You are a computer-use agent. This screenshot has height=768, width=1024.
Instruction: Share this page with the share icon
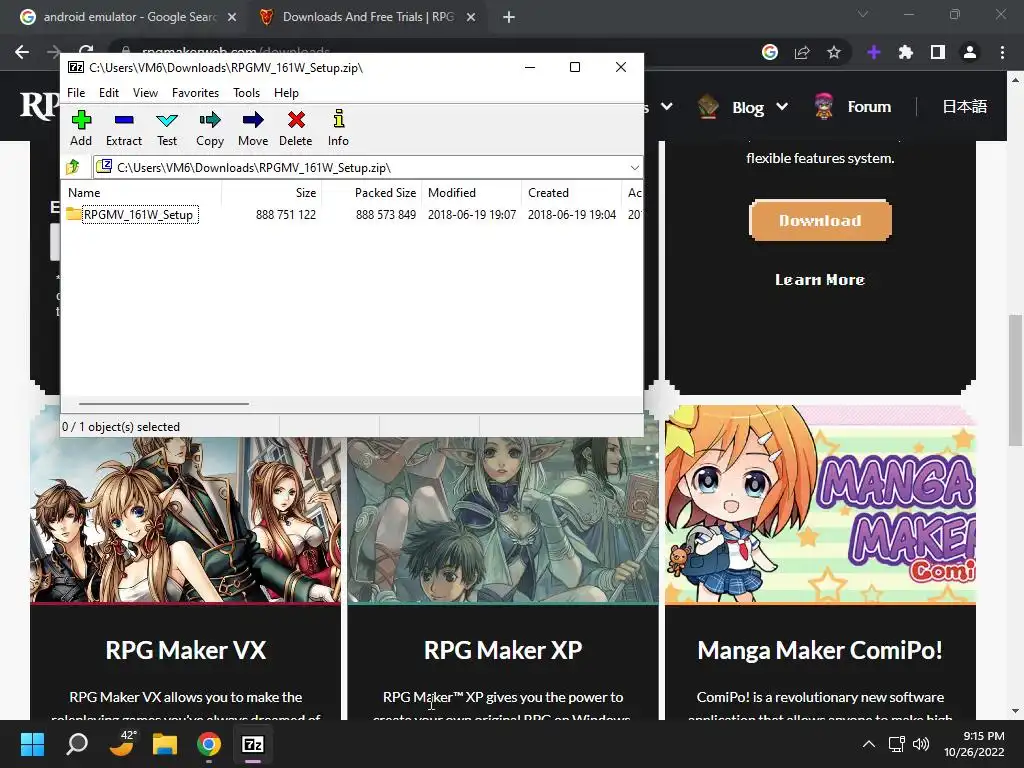pyautogui.click(x=802, y=52)
